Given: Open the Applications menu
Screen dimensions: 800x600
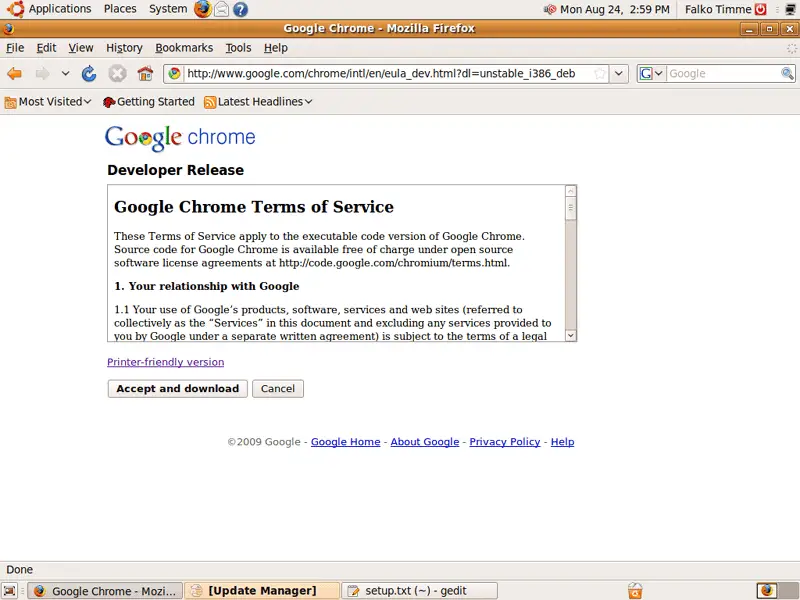Looking at the screenshot, I should pyautogui.click(x=60, y=9).
